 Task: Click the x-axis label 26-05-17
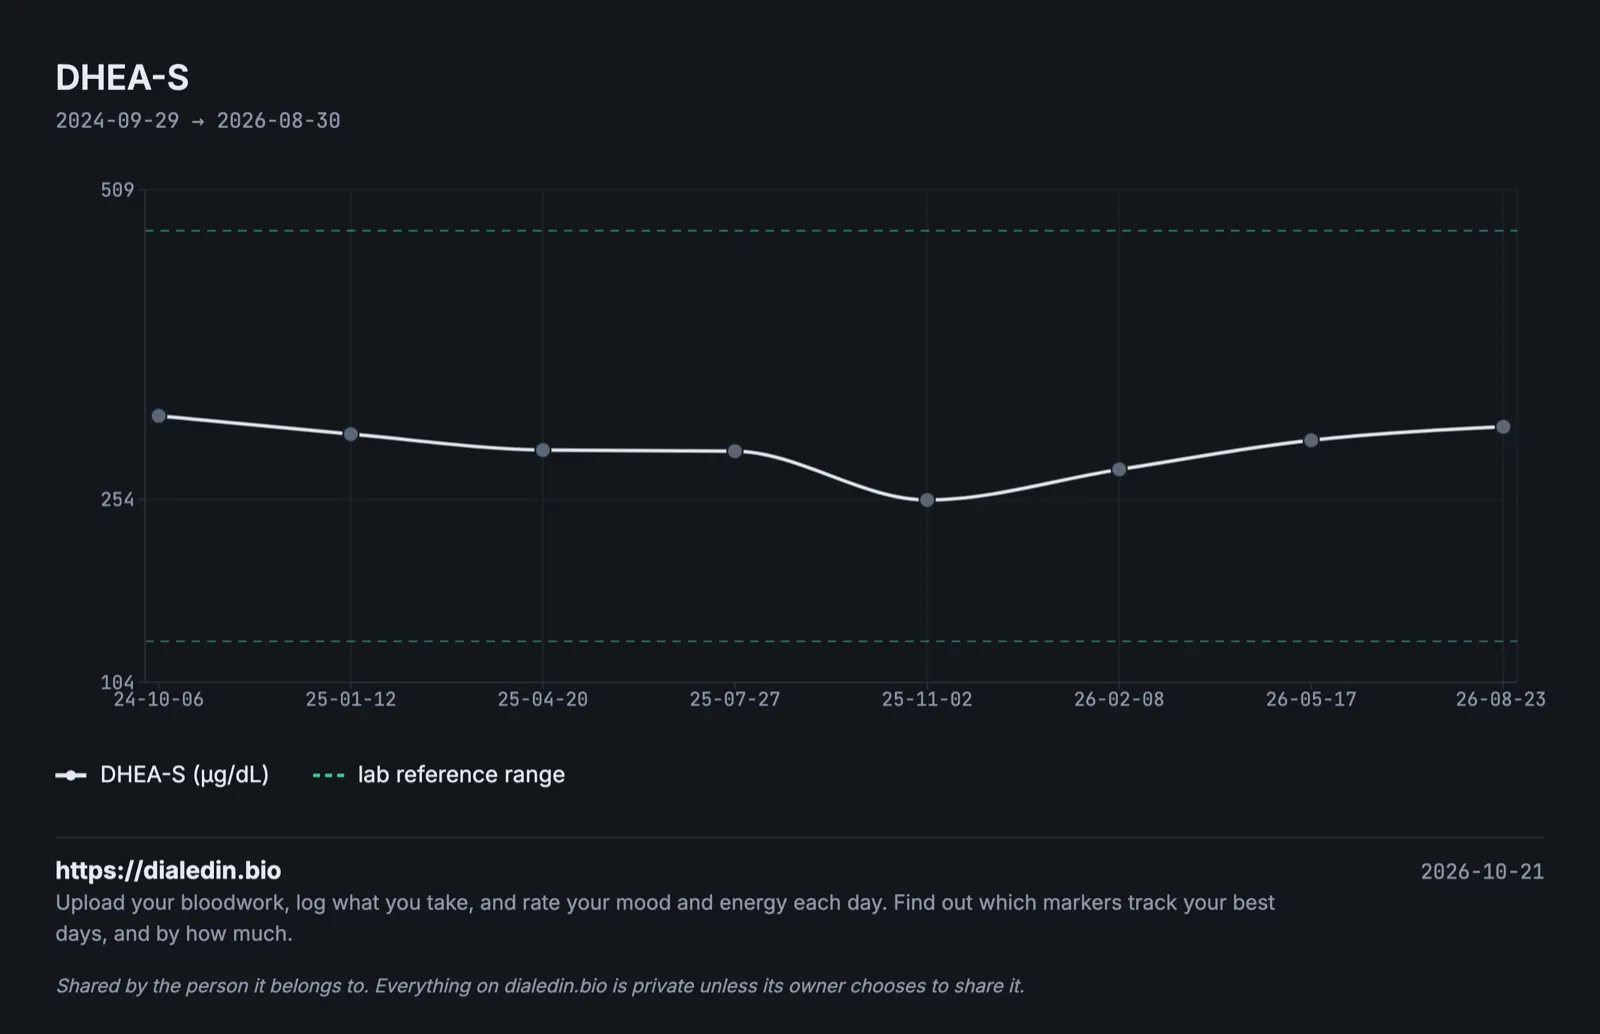pos(1311,700)
